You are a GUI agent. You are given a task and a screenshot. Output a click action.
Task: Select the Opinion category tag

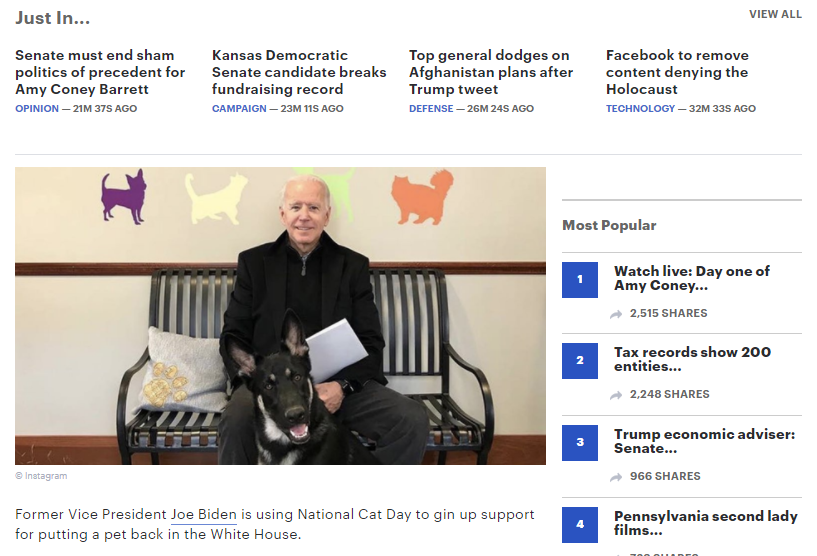coord(37,109)
